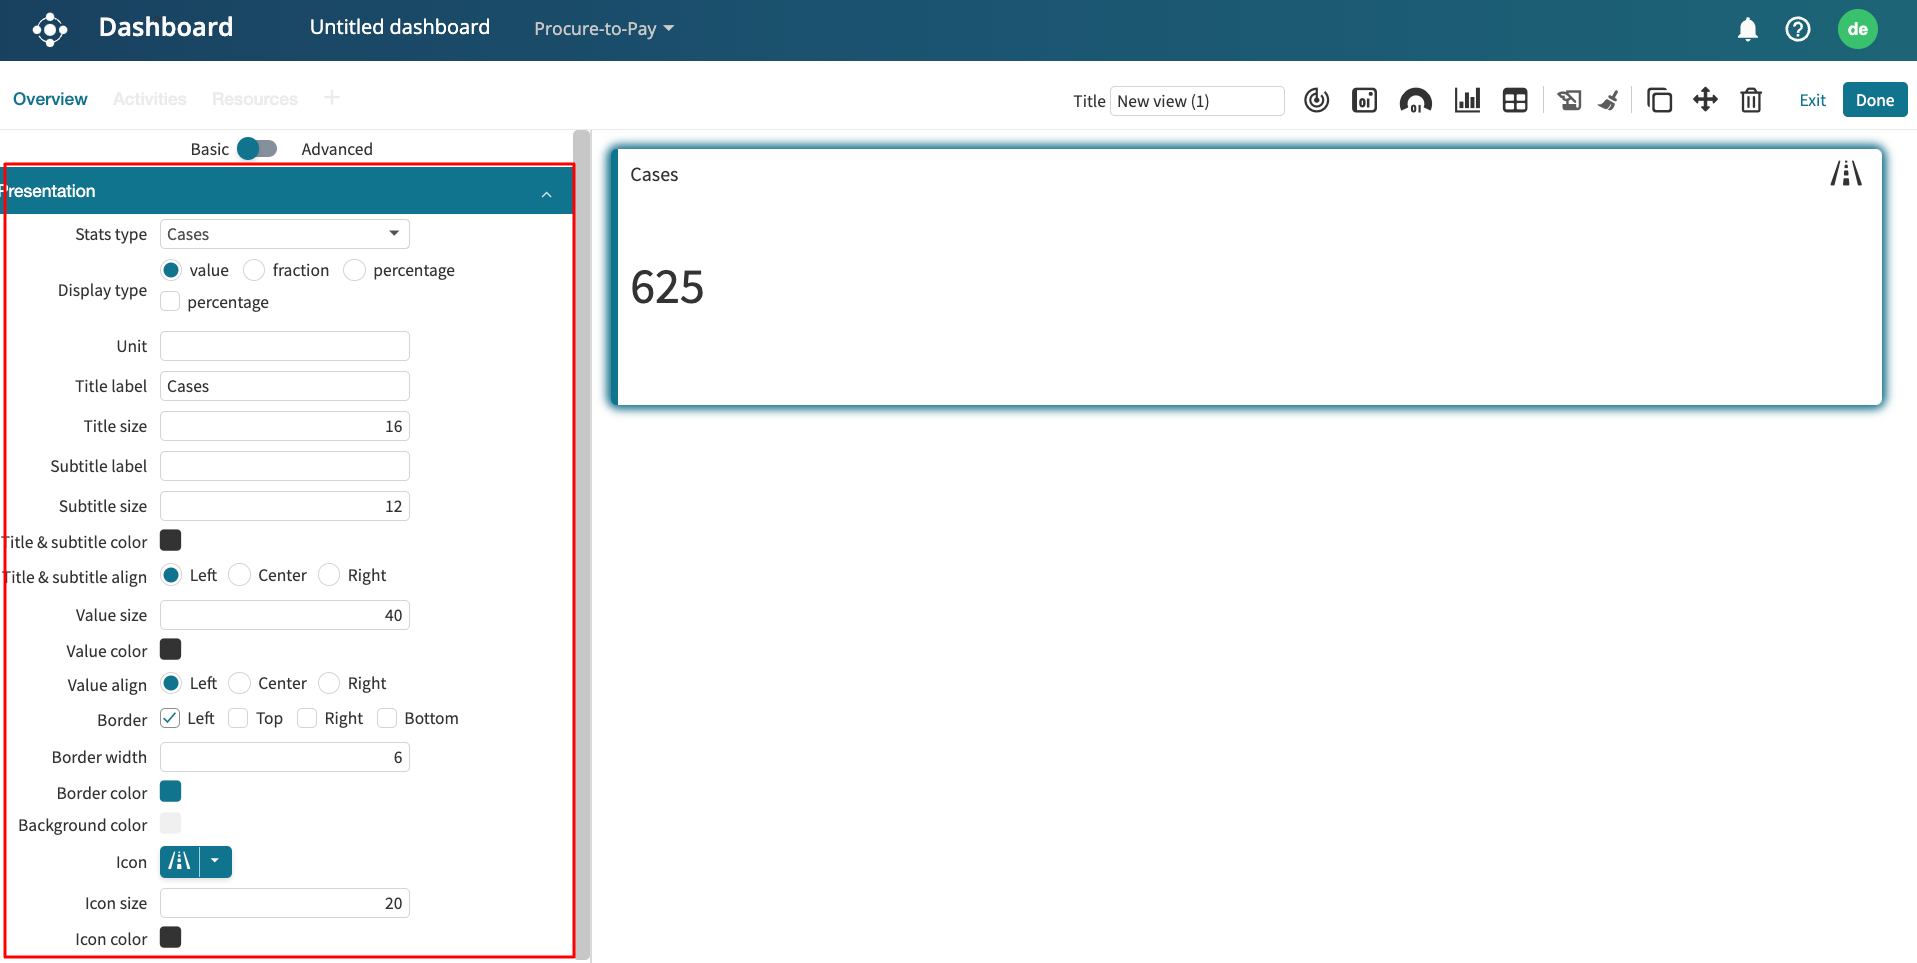The height and width of the screenshot is (963, 1917).
Task: Click the Title label input field
Action: (284, 386)
